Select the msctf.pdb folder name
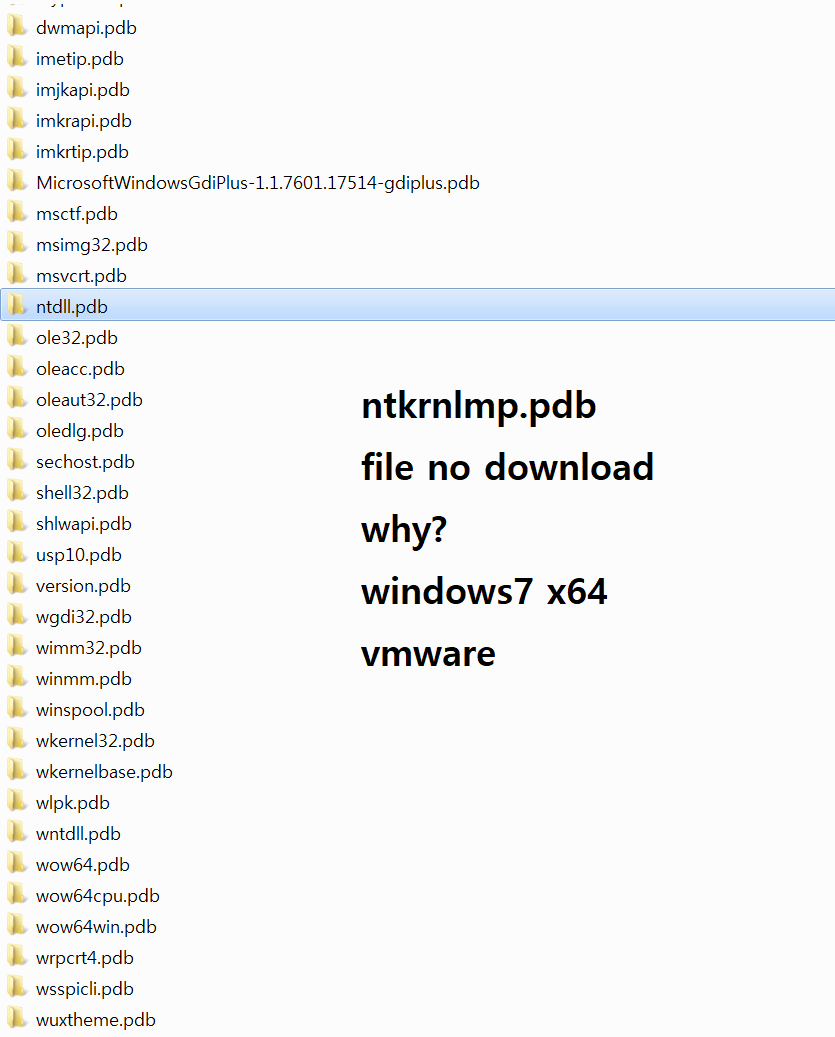Screen dimensions: 835x1037 click(77, 214)
